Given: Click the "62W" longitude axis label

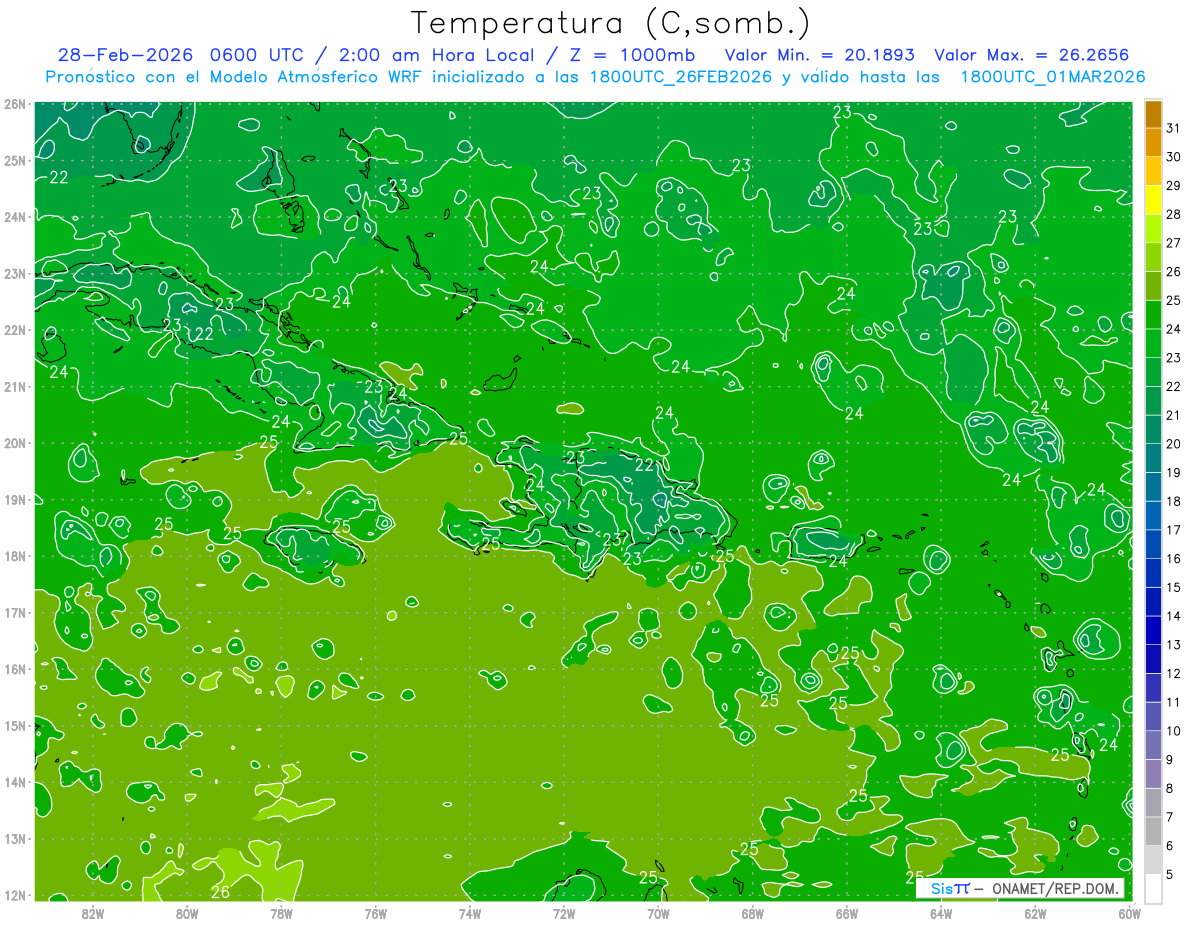Looking at the screenshot, I should 1035,912.
